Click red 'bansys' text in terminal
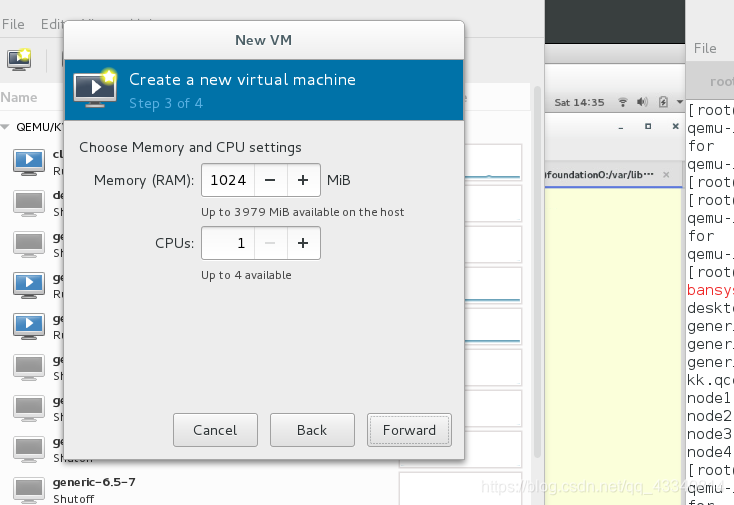The height and width of the screenshot is (505, 734). [710, 290]
